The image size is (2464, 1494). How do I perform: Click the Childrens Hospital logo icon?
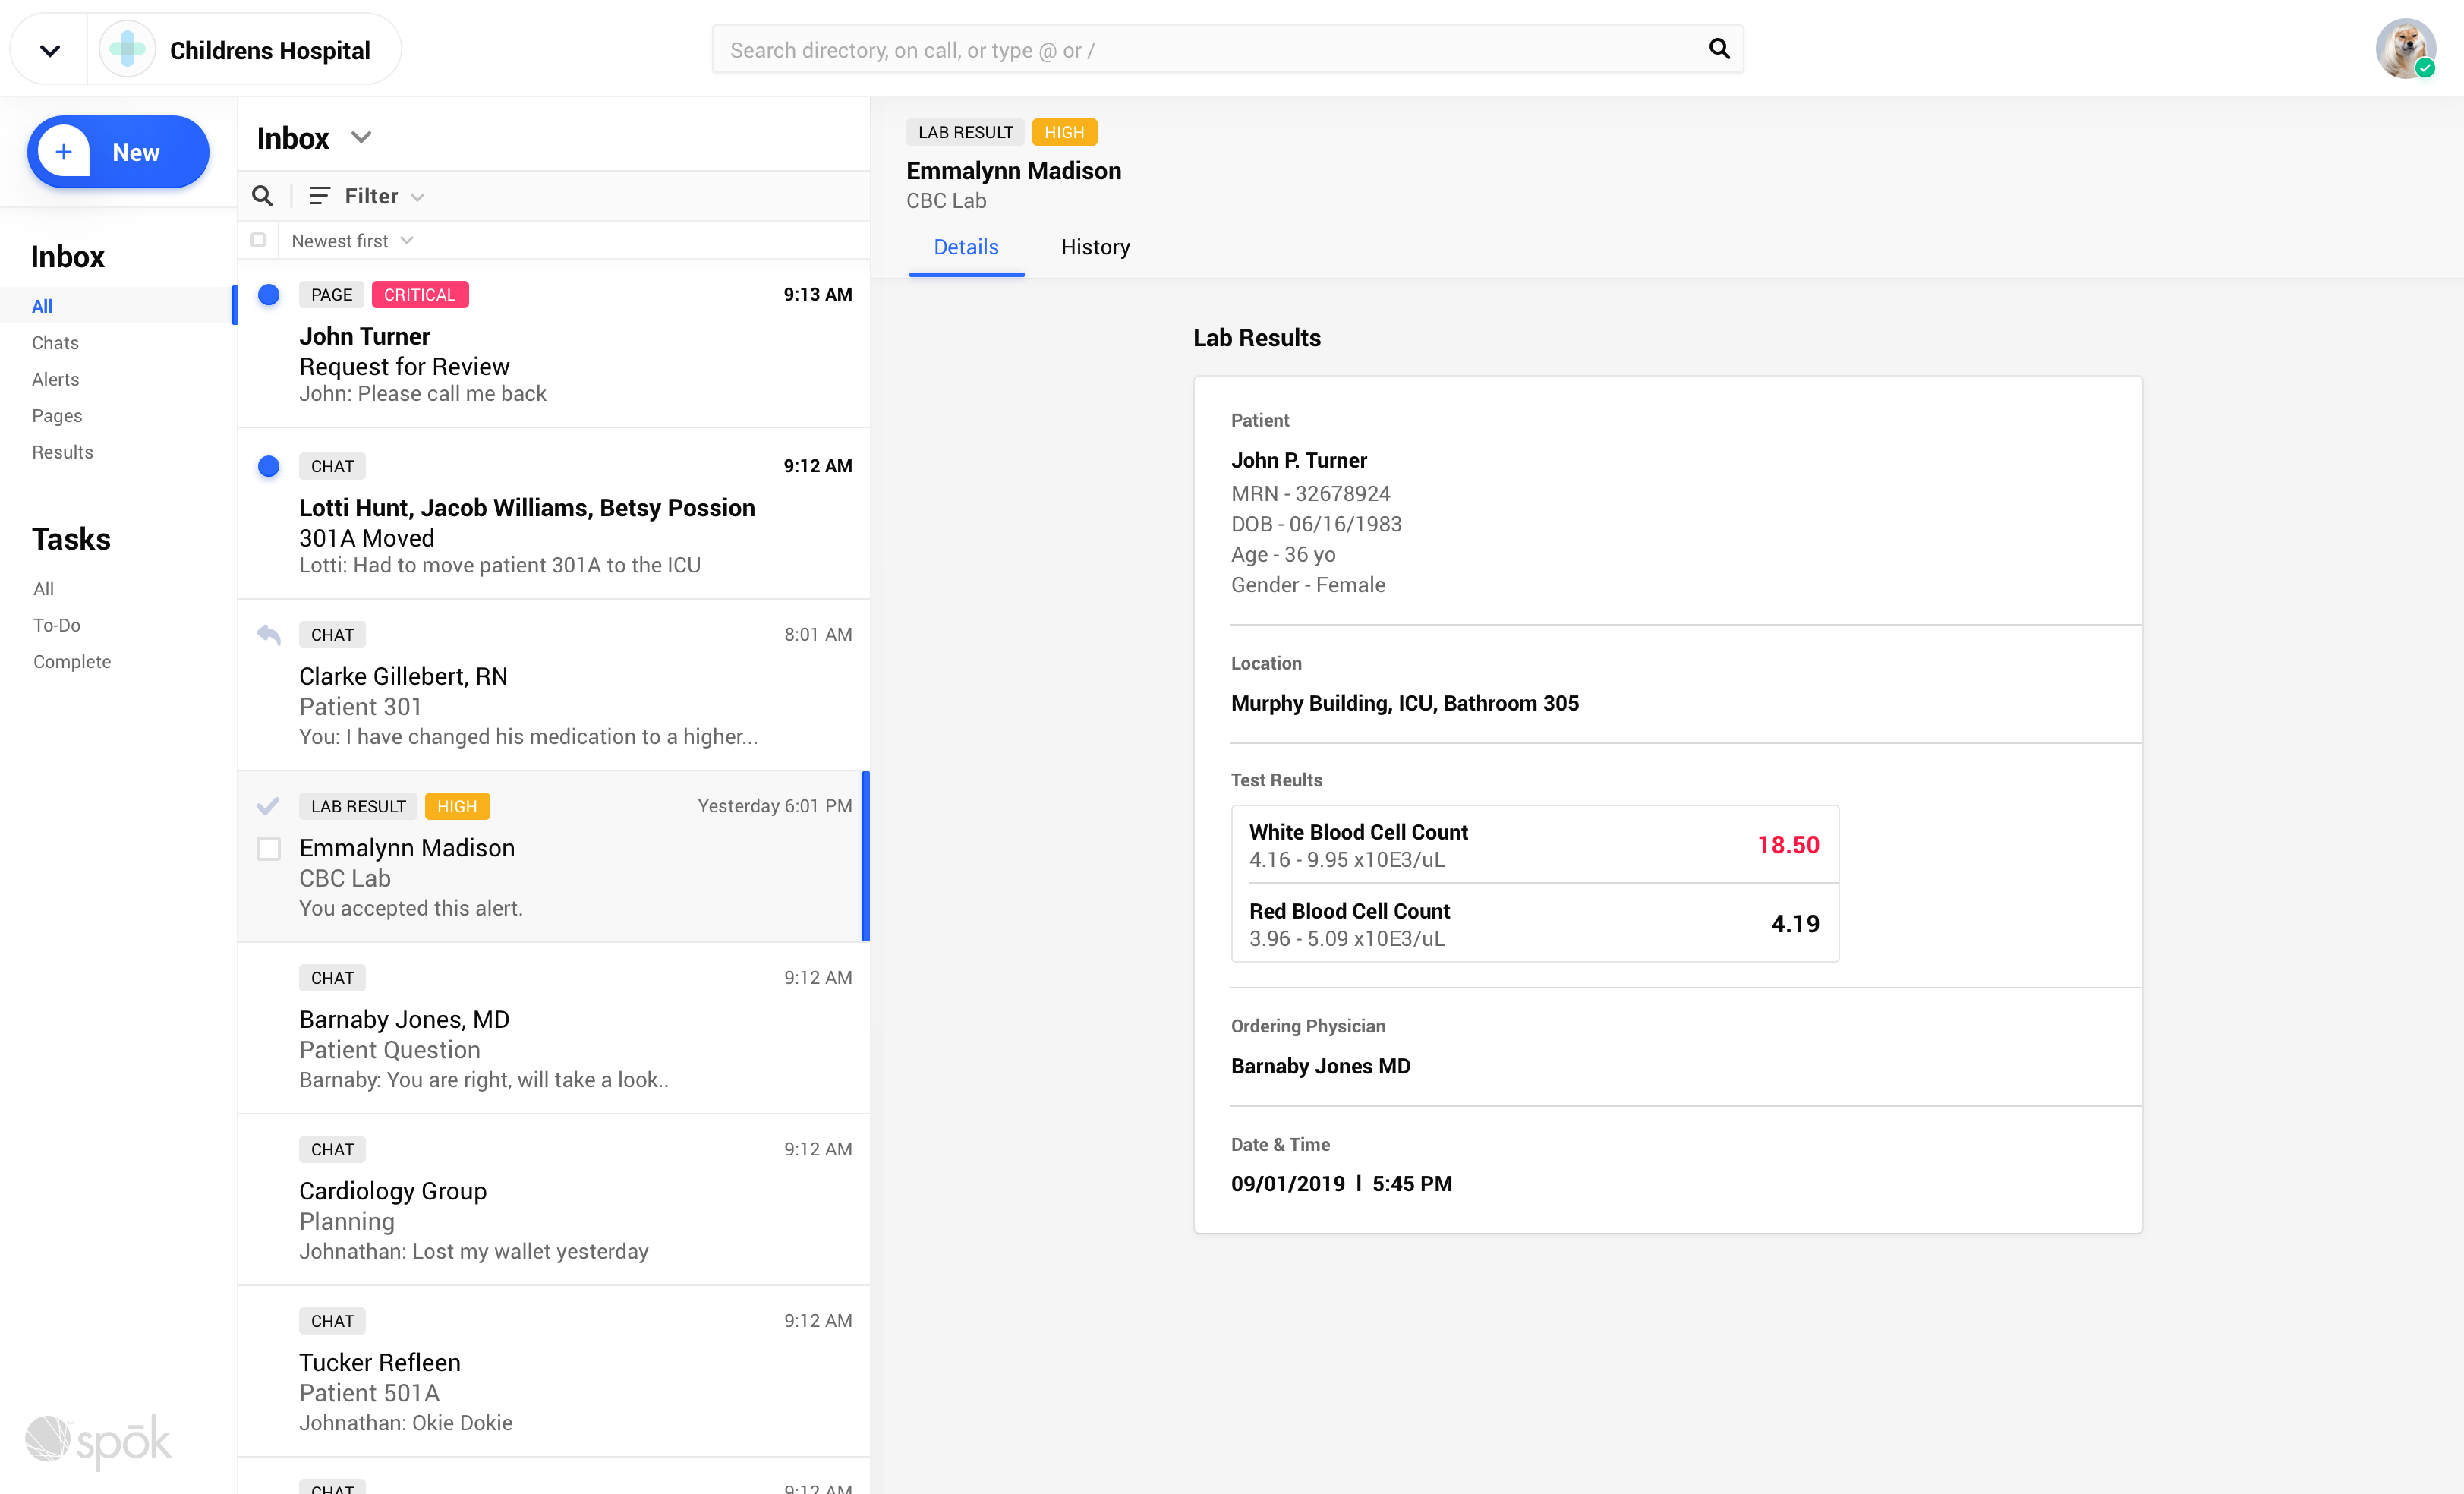pos(128,49)
